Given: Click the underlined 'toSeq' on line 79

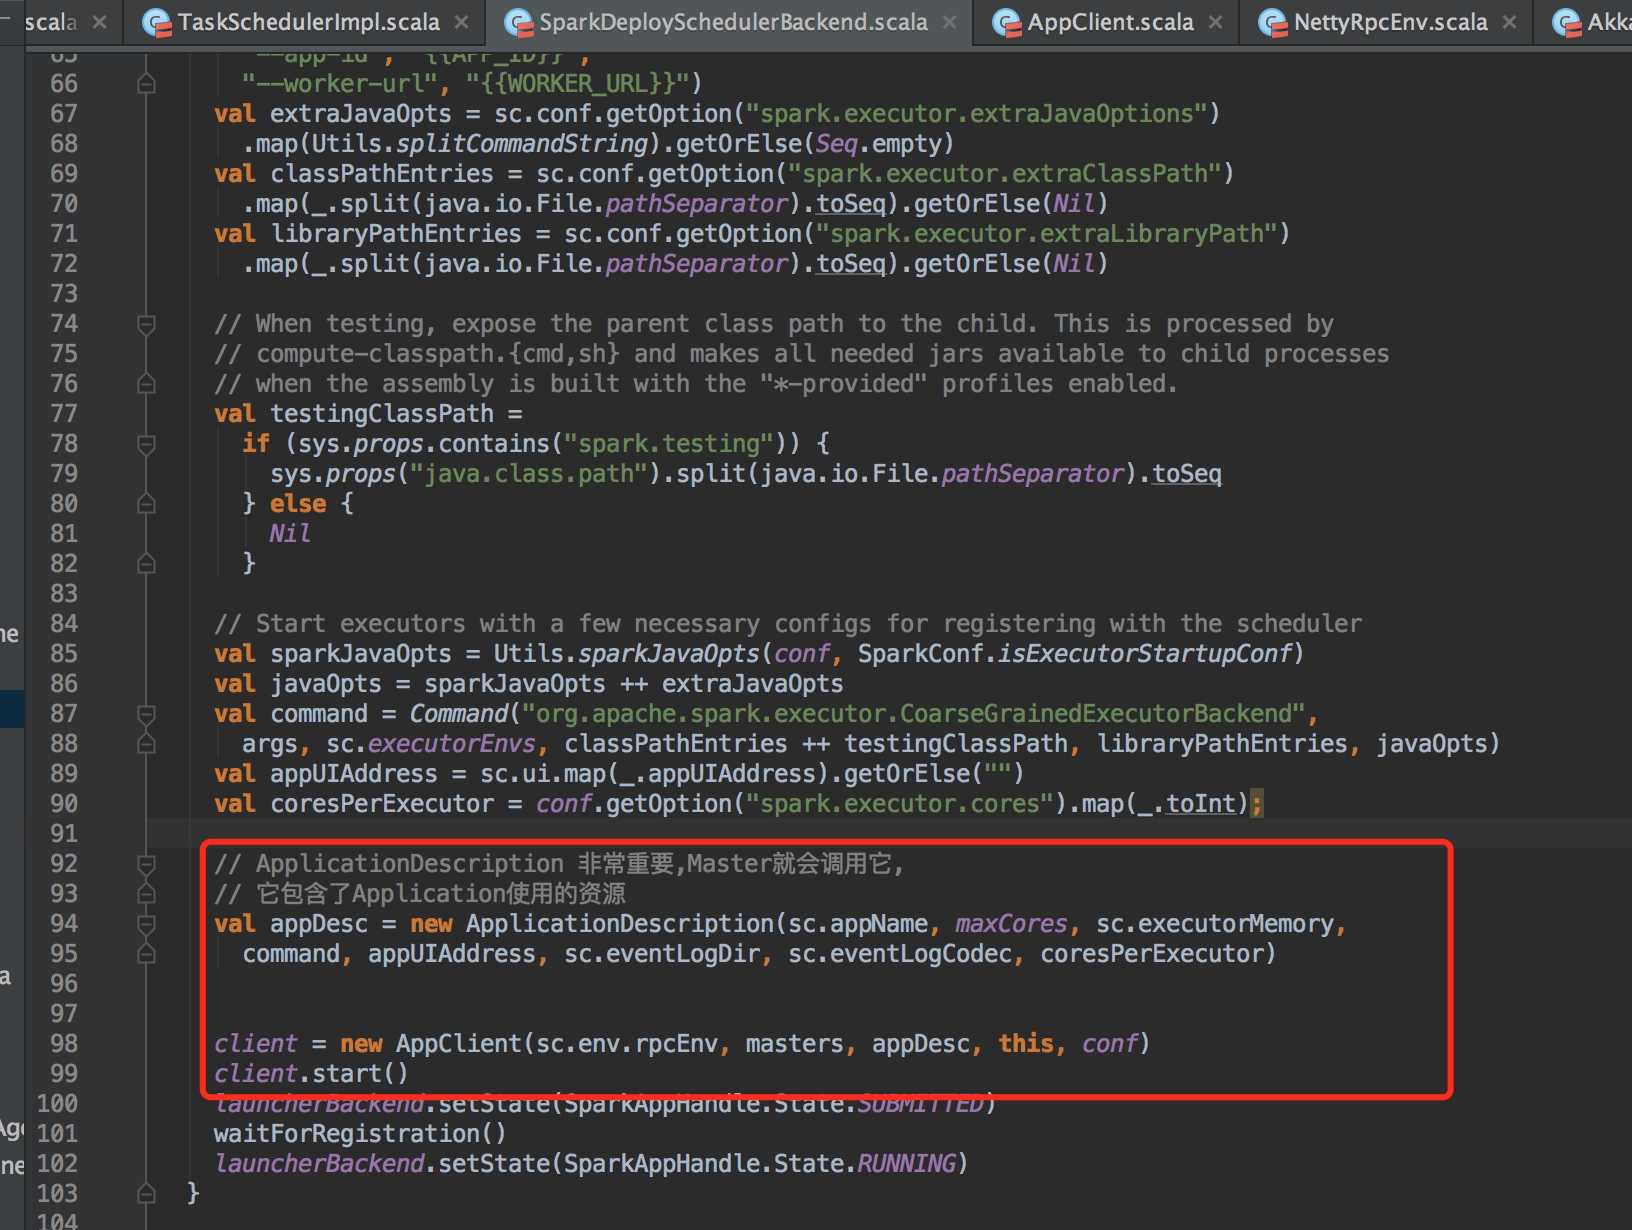Looking at the screenshot, I should [x=1186, y=474].
